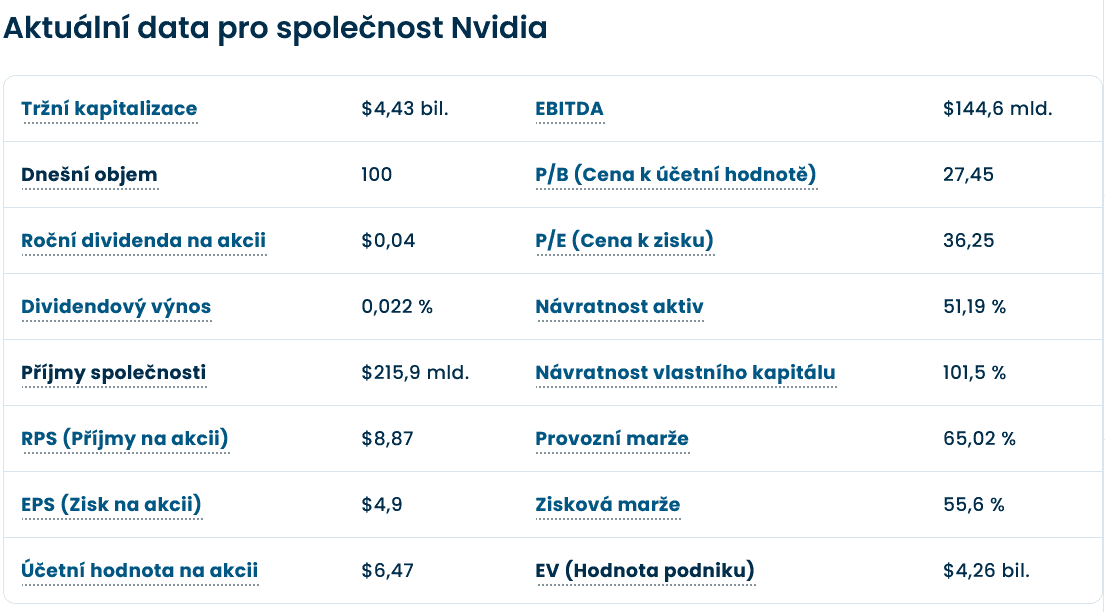1105x612 pixels.
Task: Open the Dividendový výnos definition
Action: point(116,307)
